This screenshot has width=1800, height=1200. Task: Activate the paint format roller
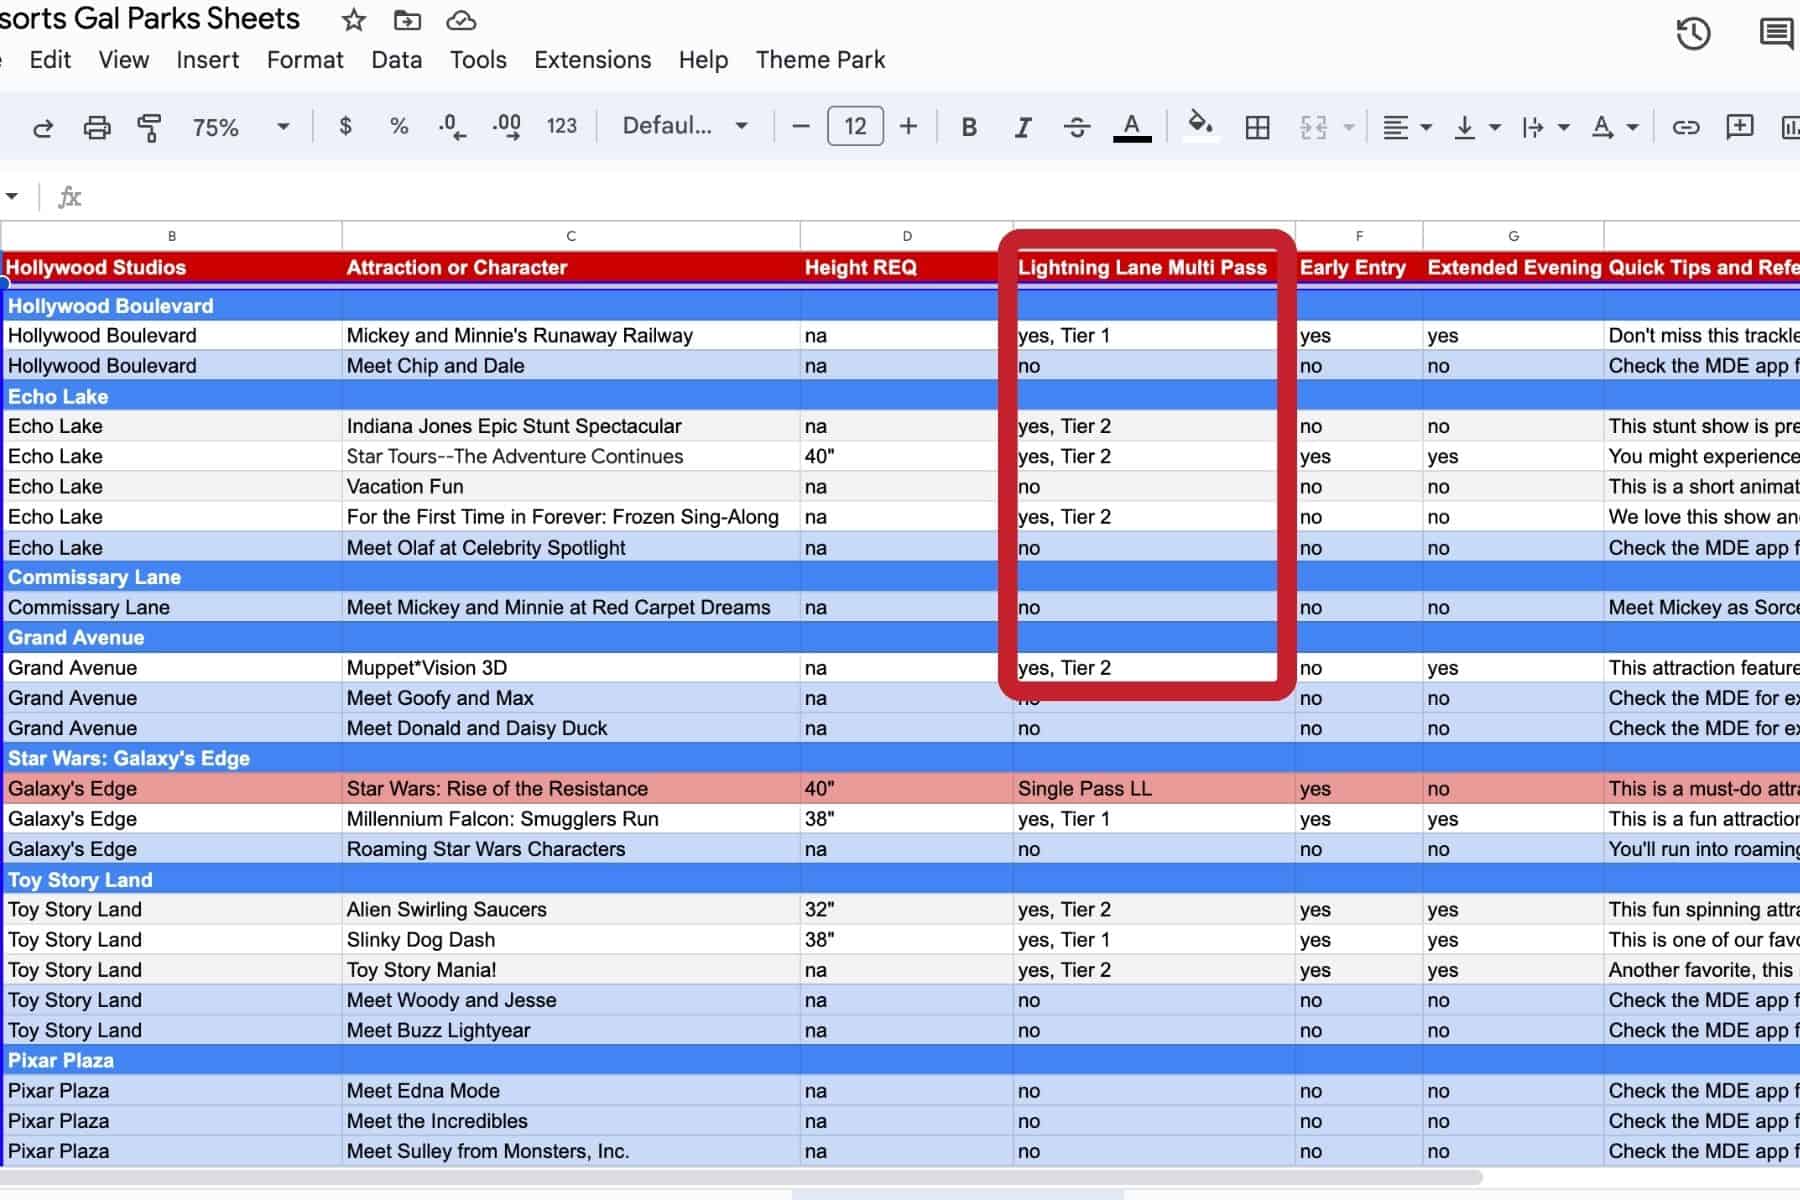coord(149,127)
